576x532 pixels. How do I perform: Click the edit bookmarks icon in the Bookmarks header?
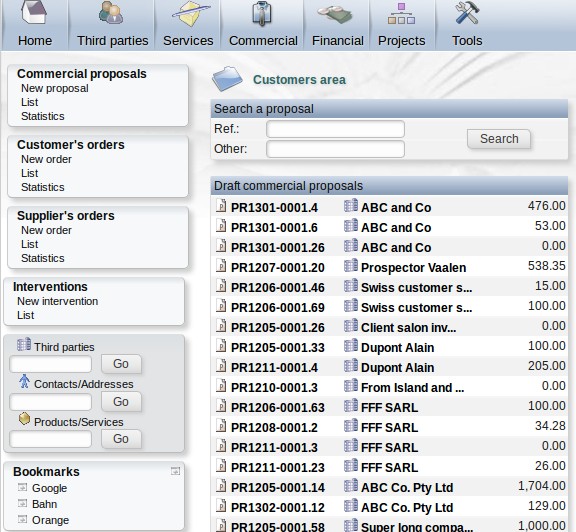click(x=176, y=471)
